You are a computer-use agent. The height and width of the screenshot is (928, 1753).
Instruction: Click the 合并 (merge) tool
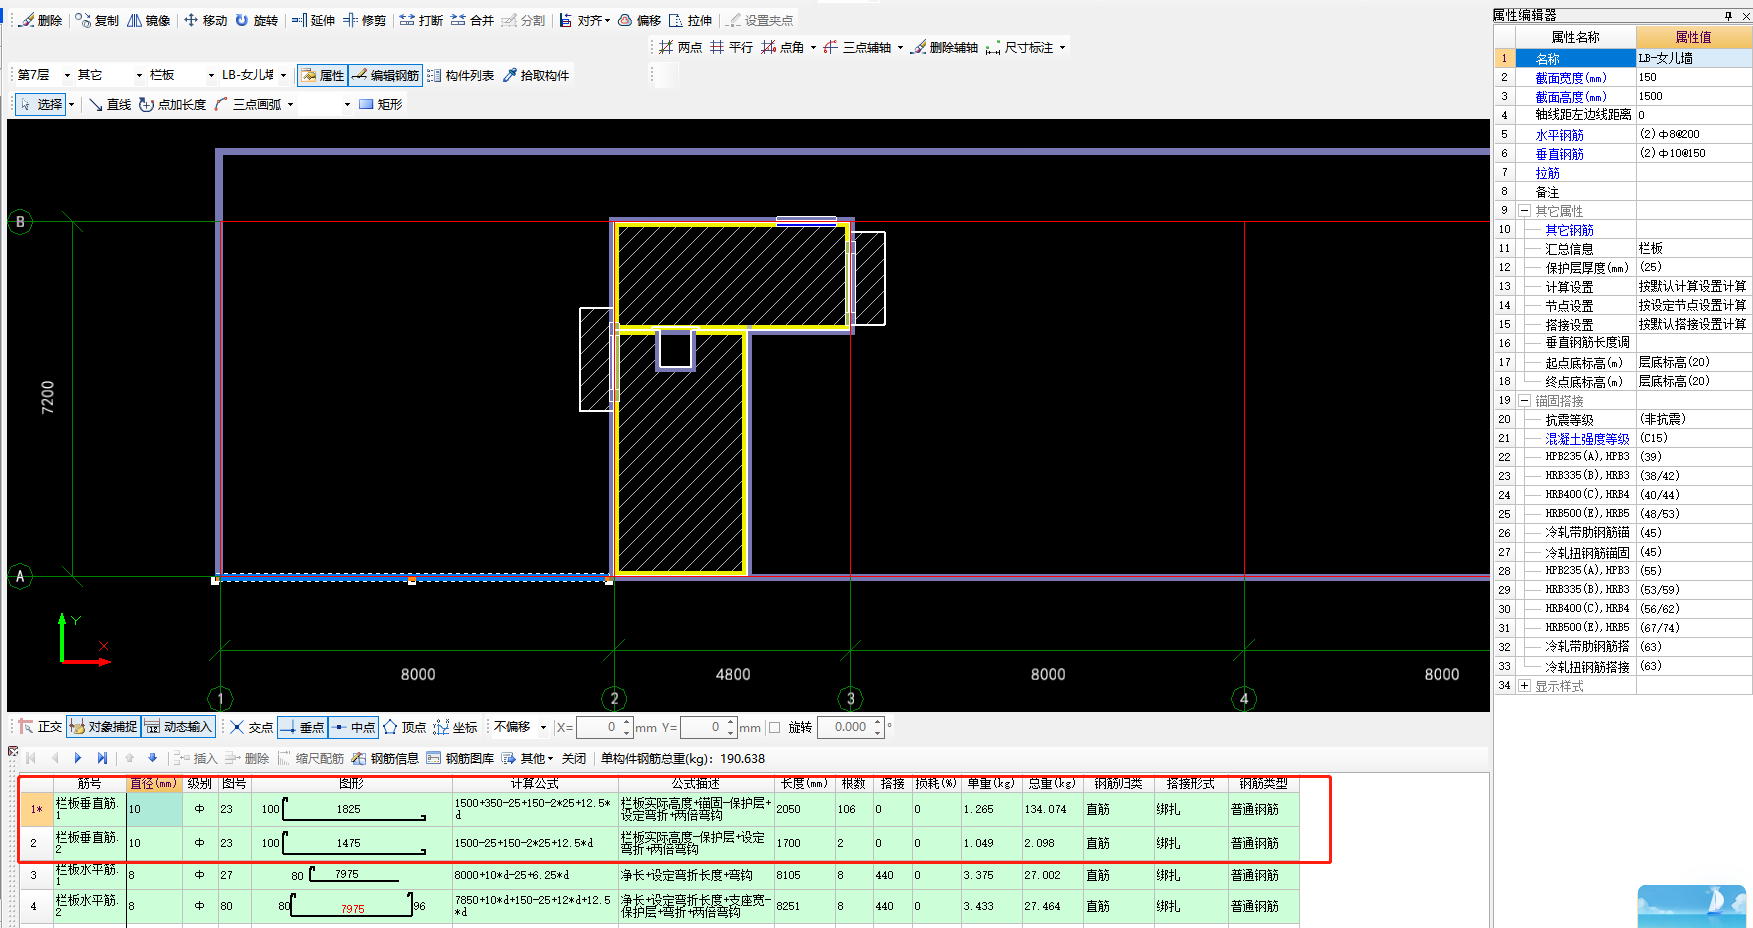[x=472, y=20]
